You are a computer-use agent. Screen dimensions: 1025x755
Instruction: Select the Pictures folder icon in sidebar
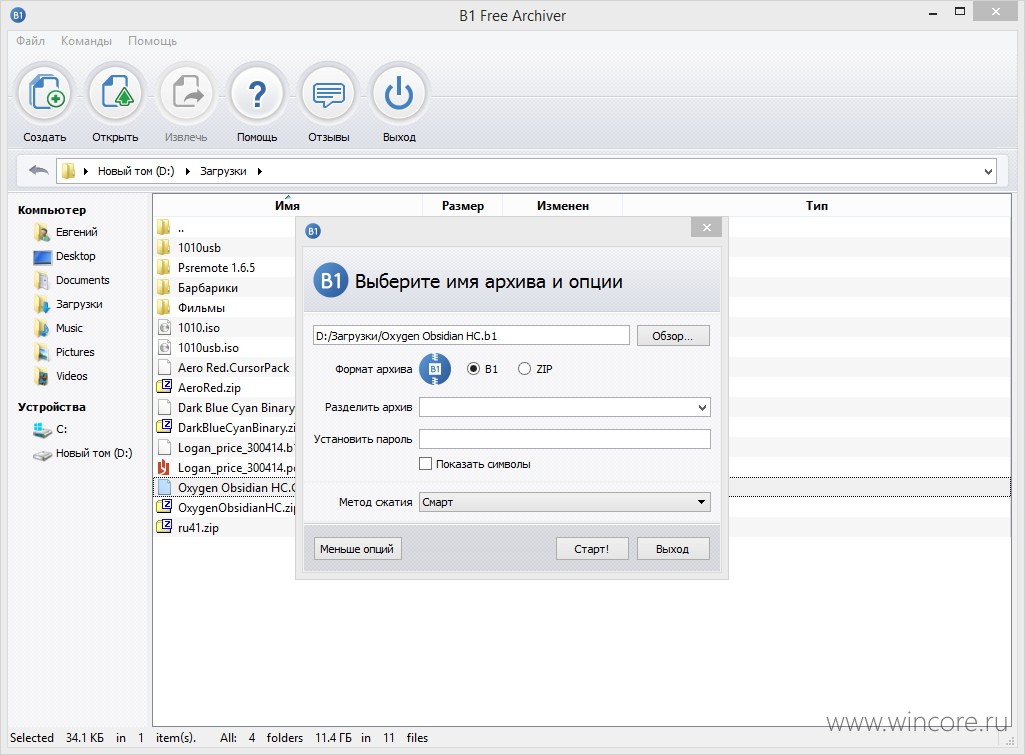(41, 352)
